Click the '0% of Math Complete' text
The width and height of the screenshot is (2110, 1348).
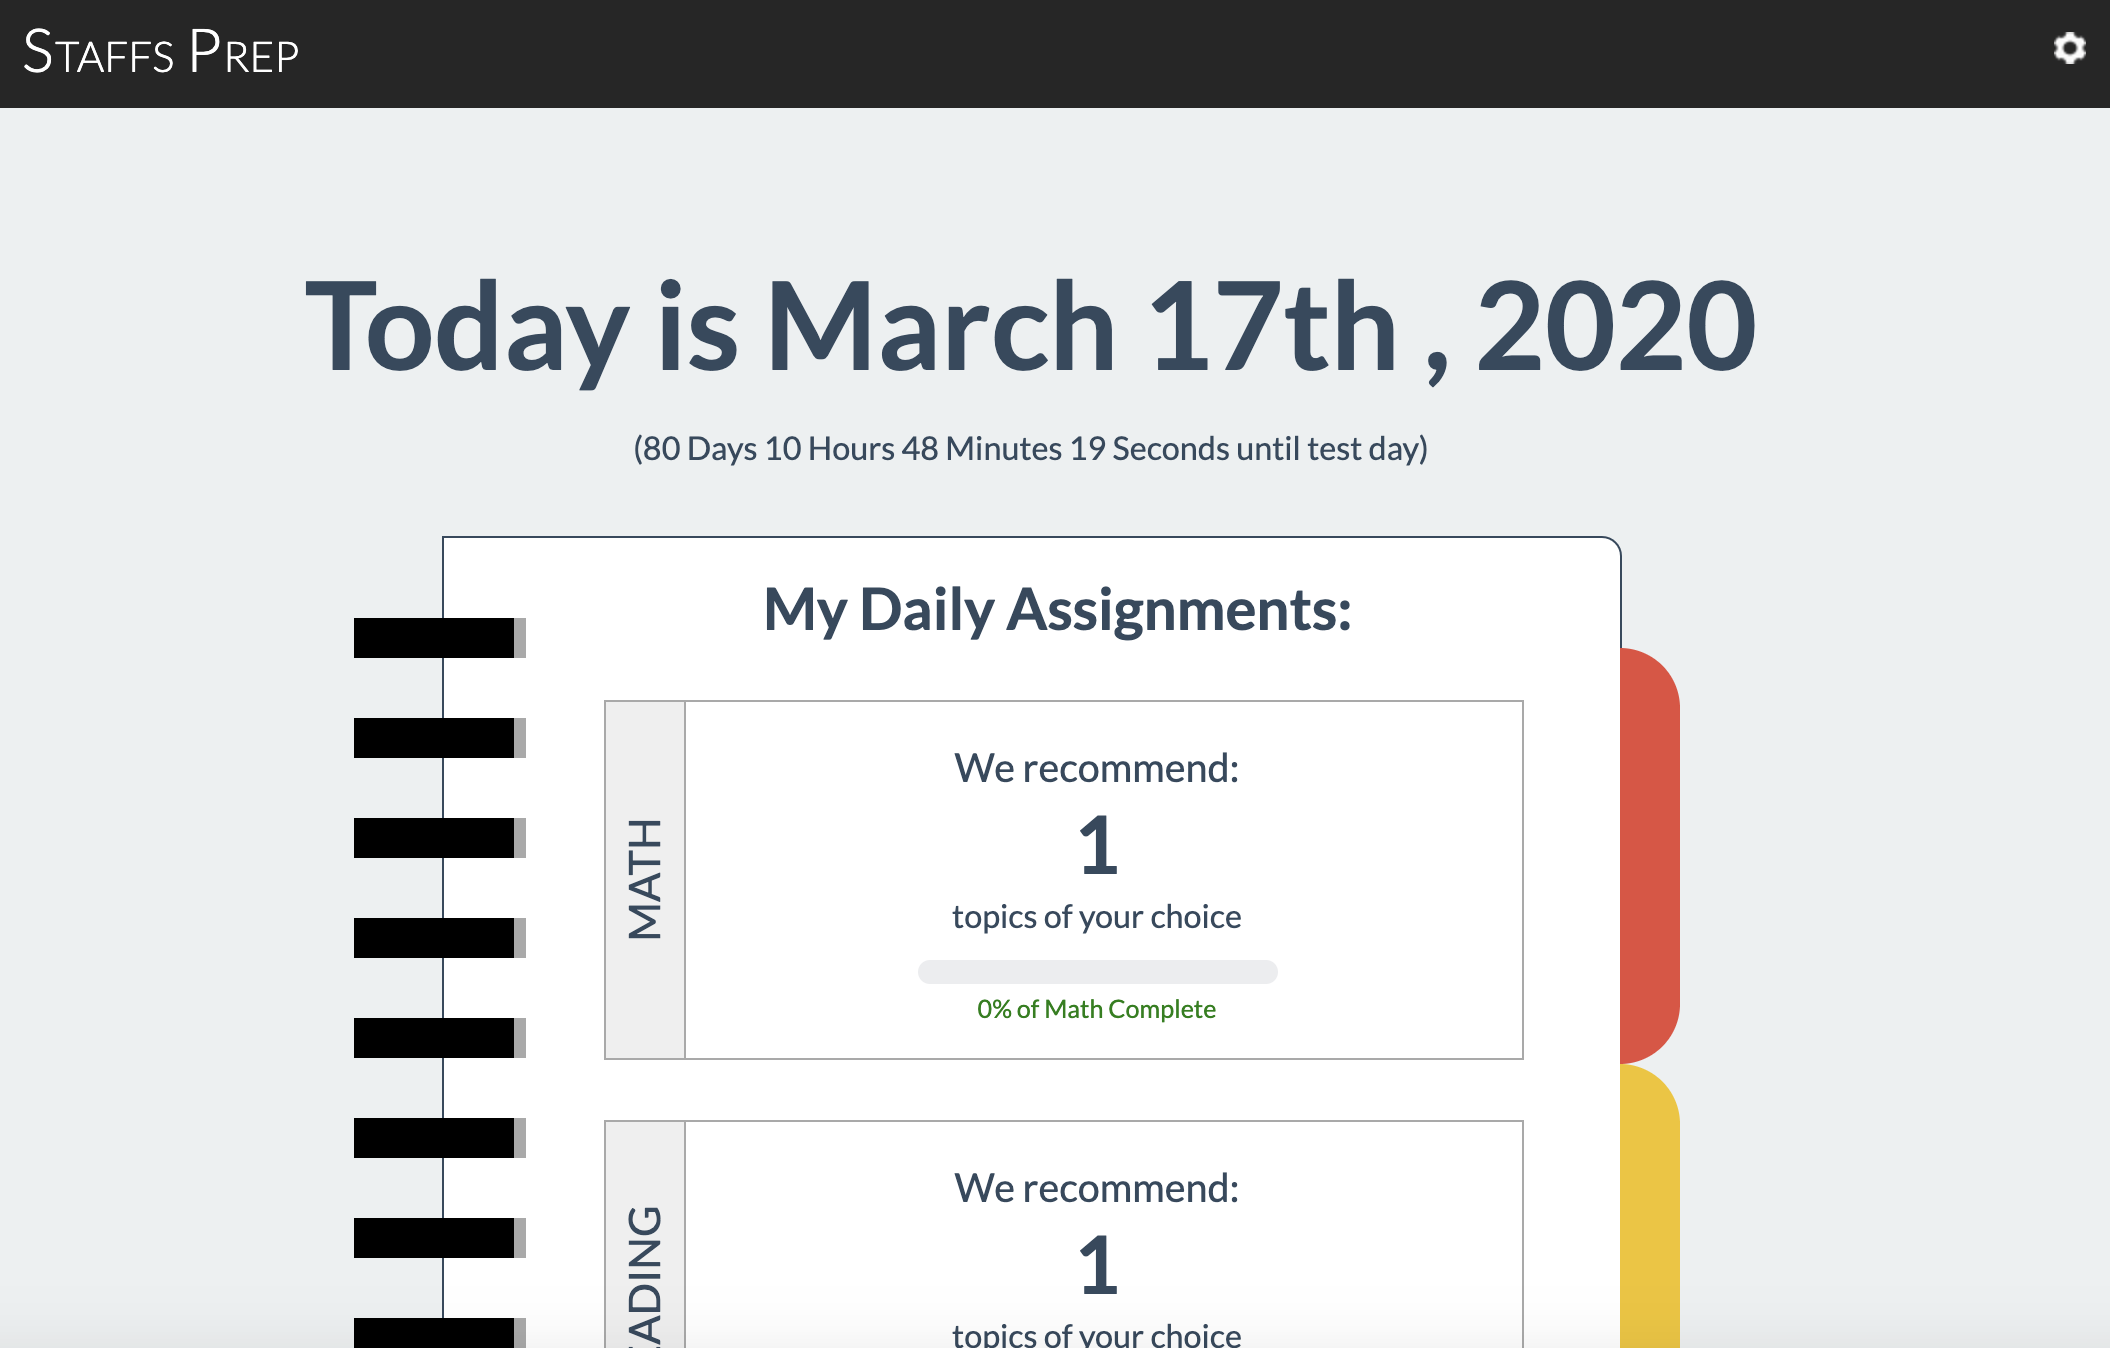[1096, 1009]
